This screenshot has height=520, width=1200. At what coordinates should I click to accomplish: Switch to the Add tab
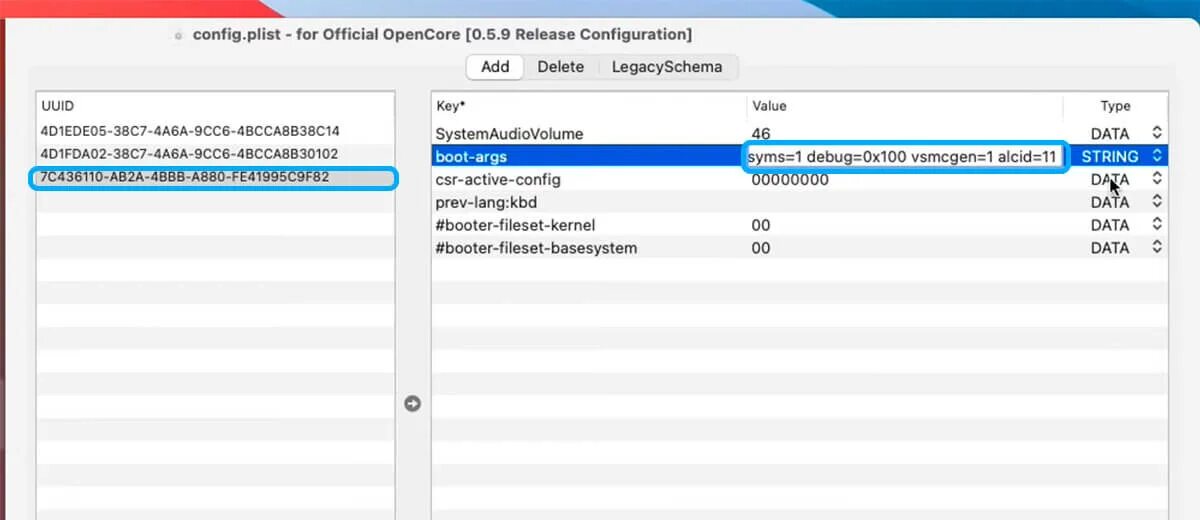point(495,67)
